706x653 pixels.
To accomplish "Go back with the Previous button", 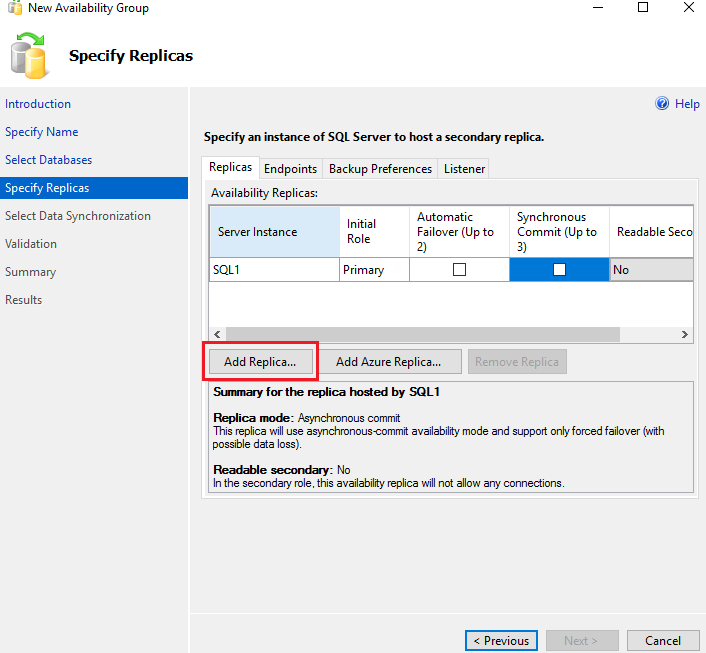I will coord(501,640).
